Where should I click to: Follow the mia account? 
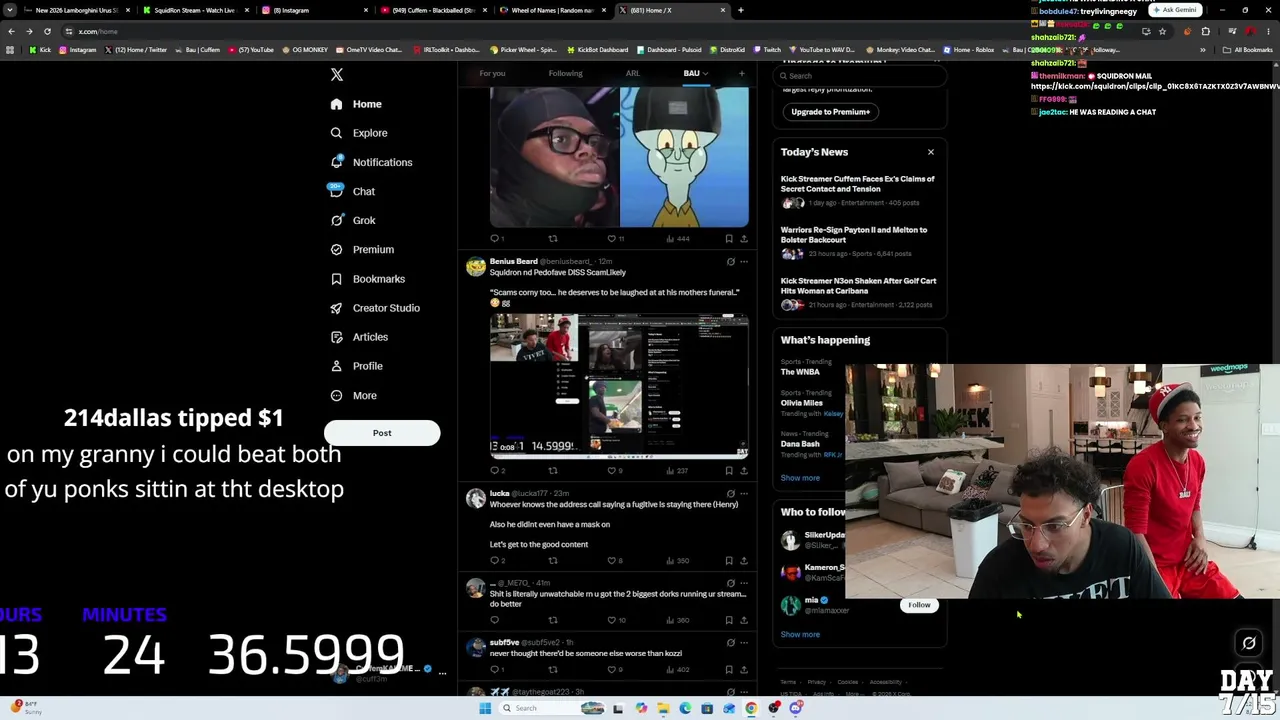pos(919,605)
